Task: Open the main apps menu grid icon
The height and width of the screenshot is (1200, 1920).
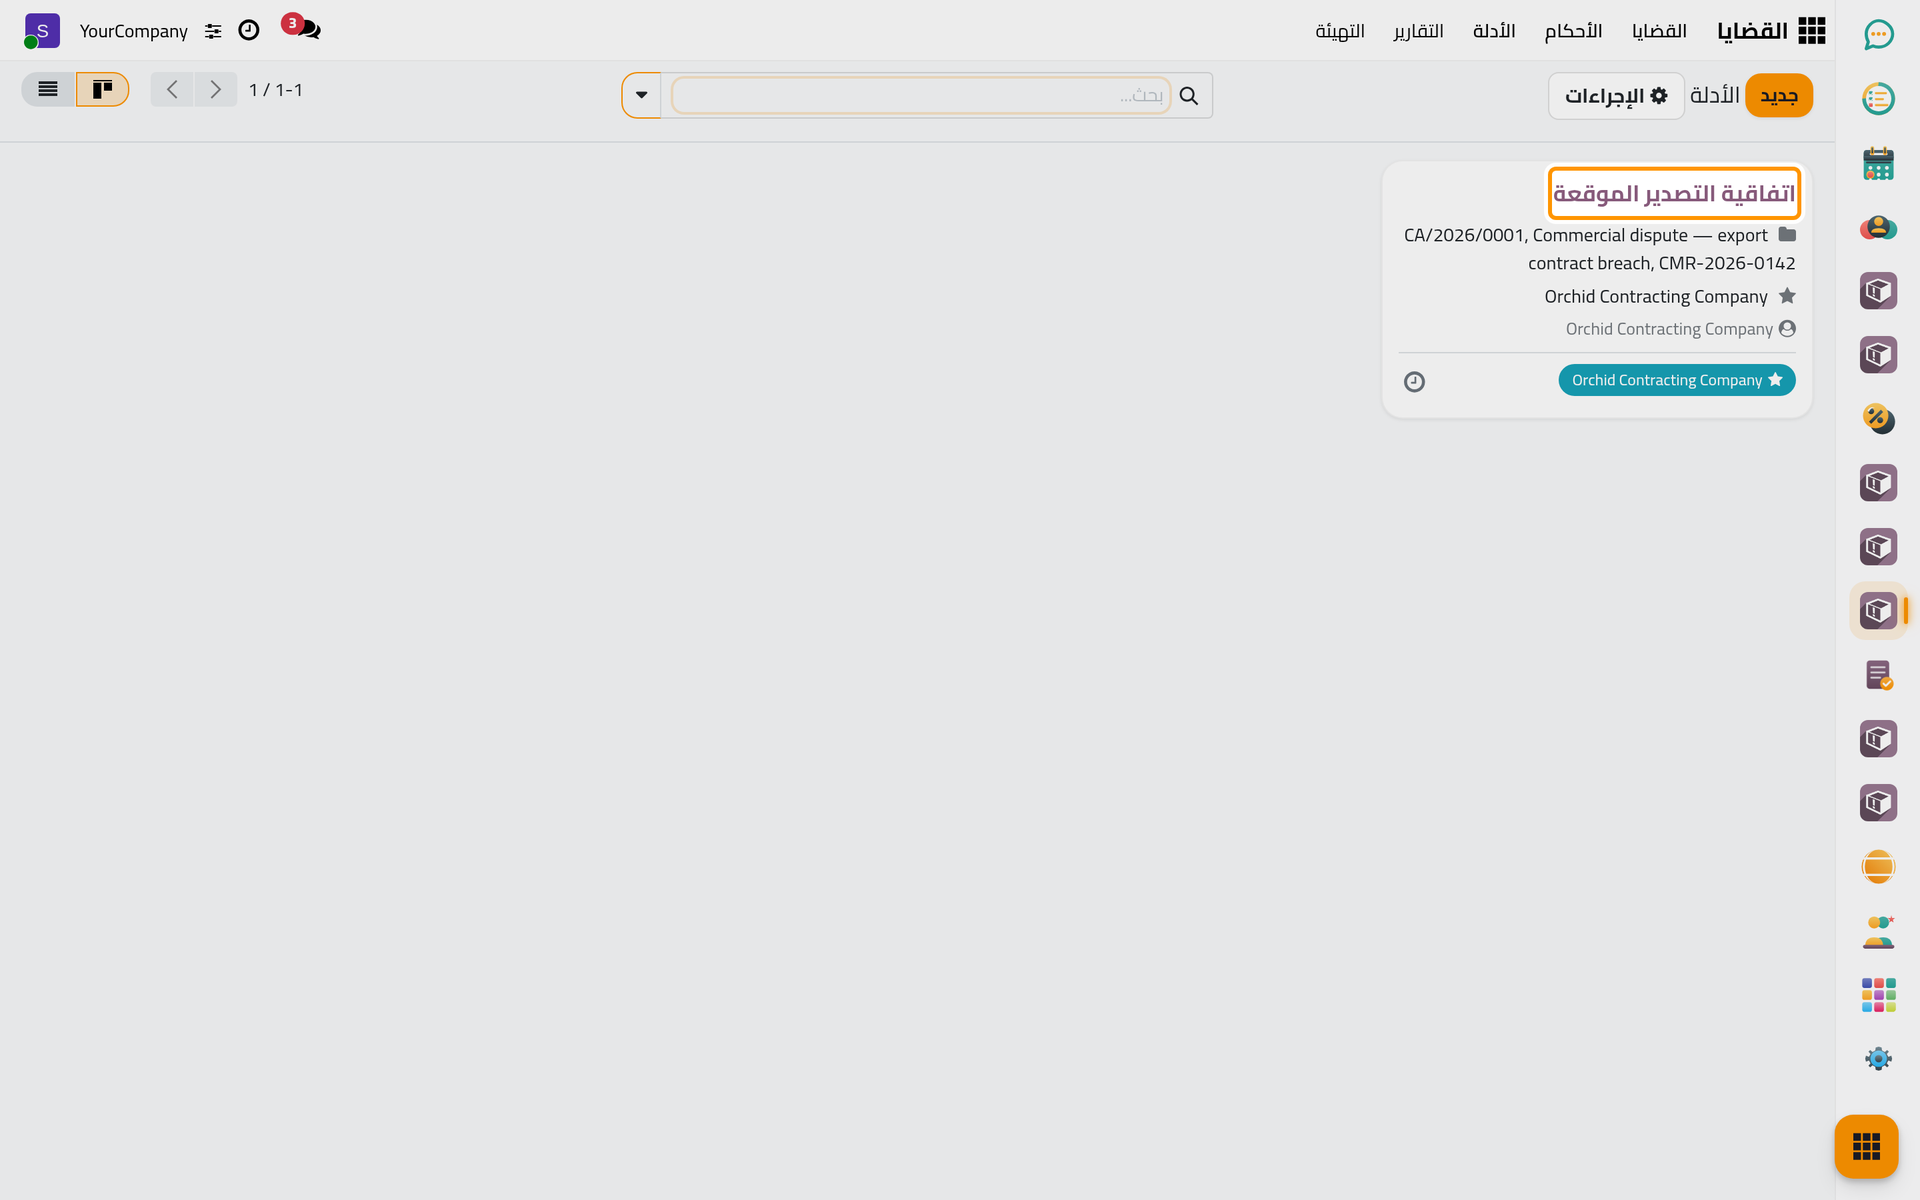Action: coord(1811,31)
